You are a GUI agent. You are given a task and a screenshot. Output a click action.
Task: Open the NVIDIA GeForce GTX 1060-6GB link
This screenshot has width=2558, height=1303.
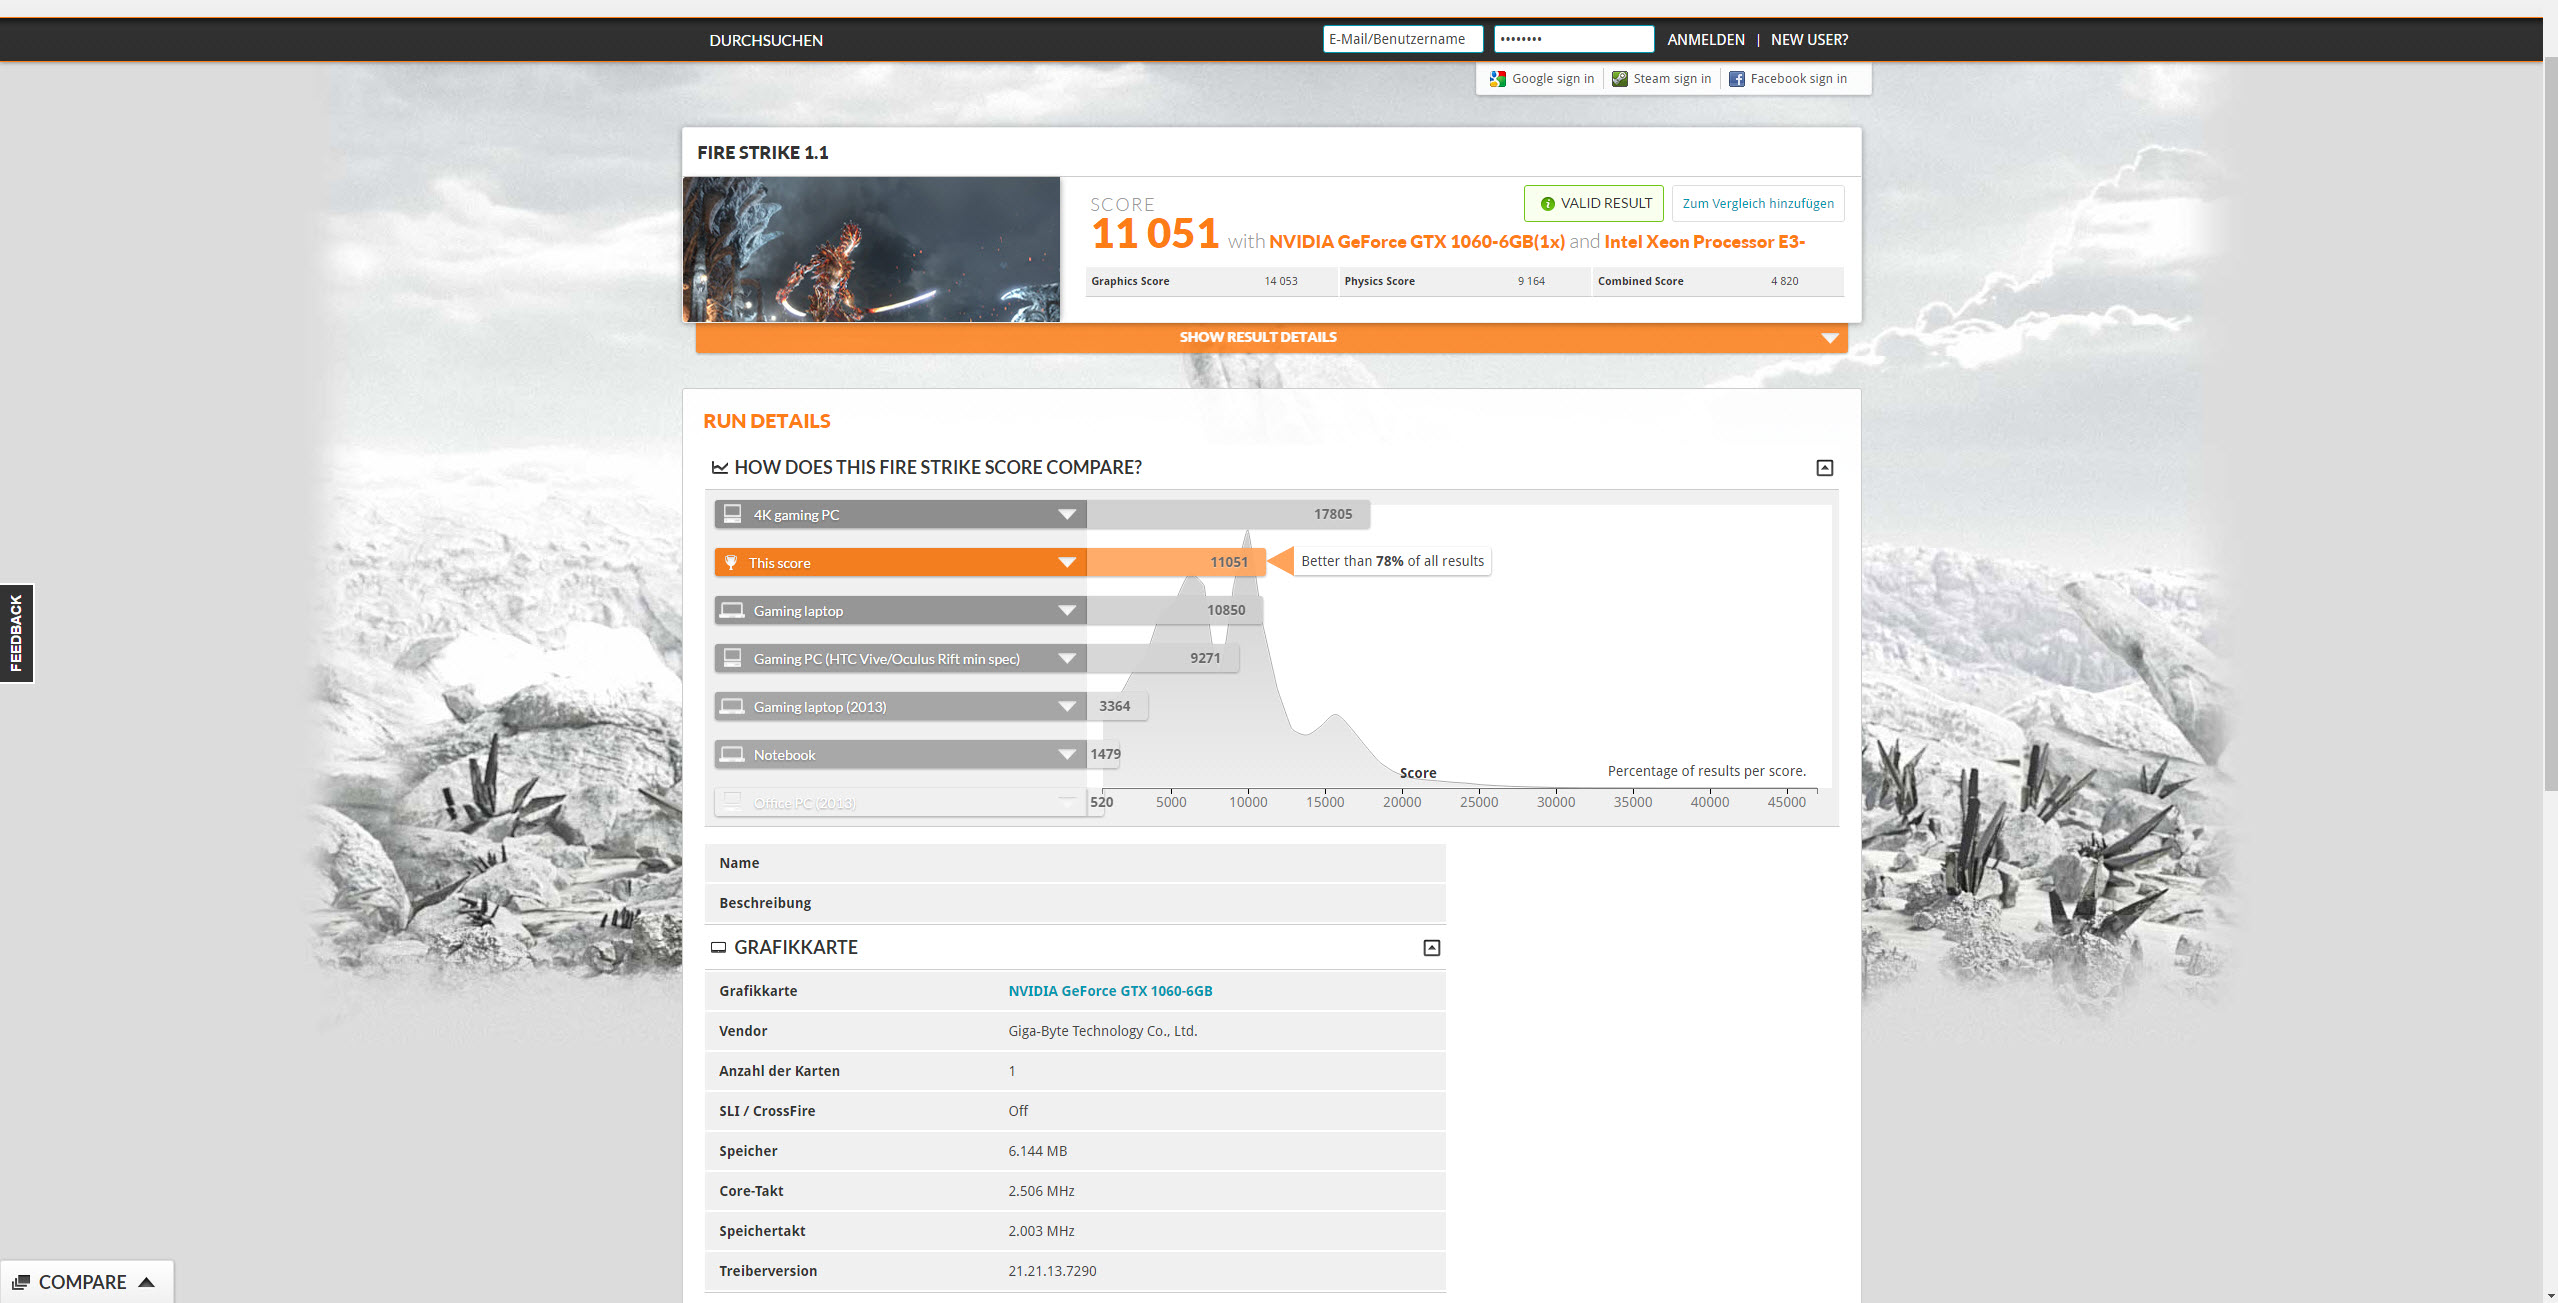(x=1110, y=991)
